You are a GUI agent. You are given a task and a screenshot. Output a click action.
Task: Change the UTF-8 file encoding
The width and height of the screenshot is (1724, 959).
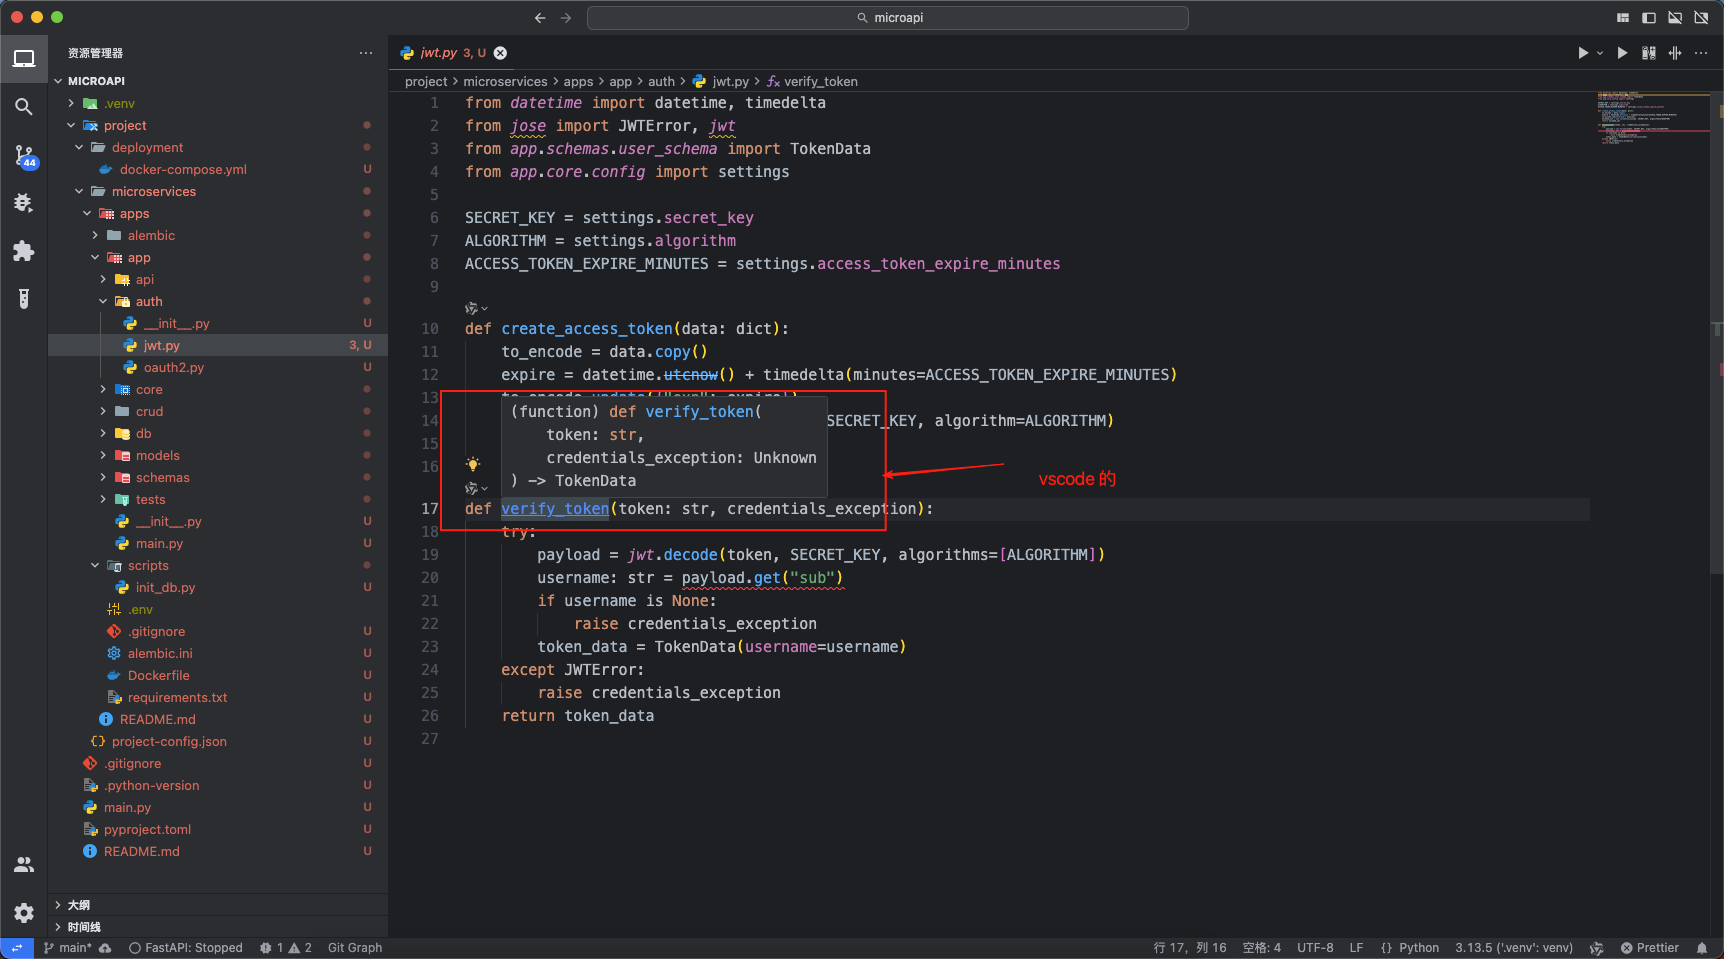click(1315, 948)
